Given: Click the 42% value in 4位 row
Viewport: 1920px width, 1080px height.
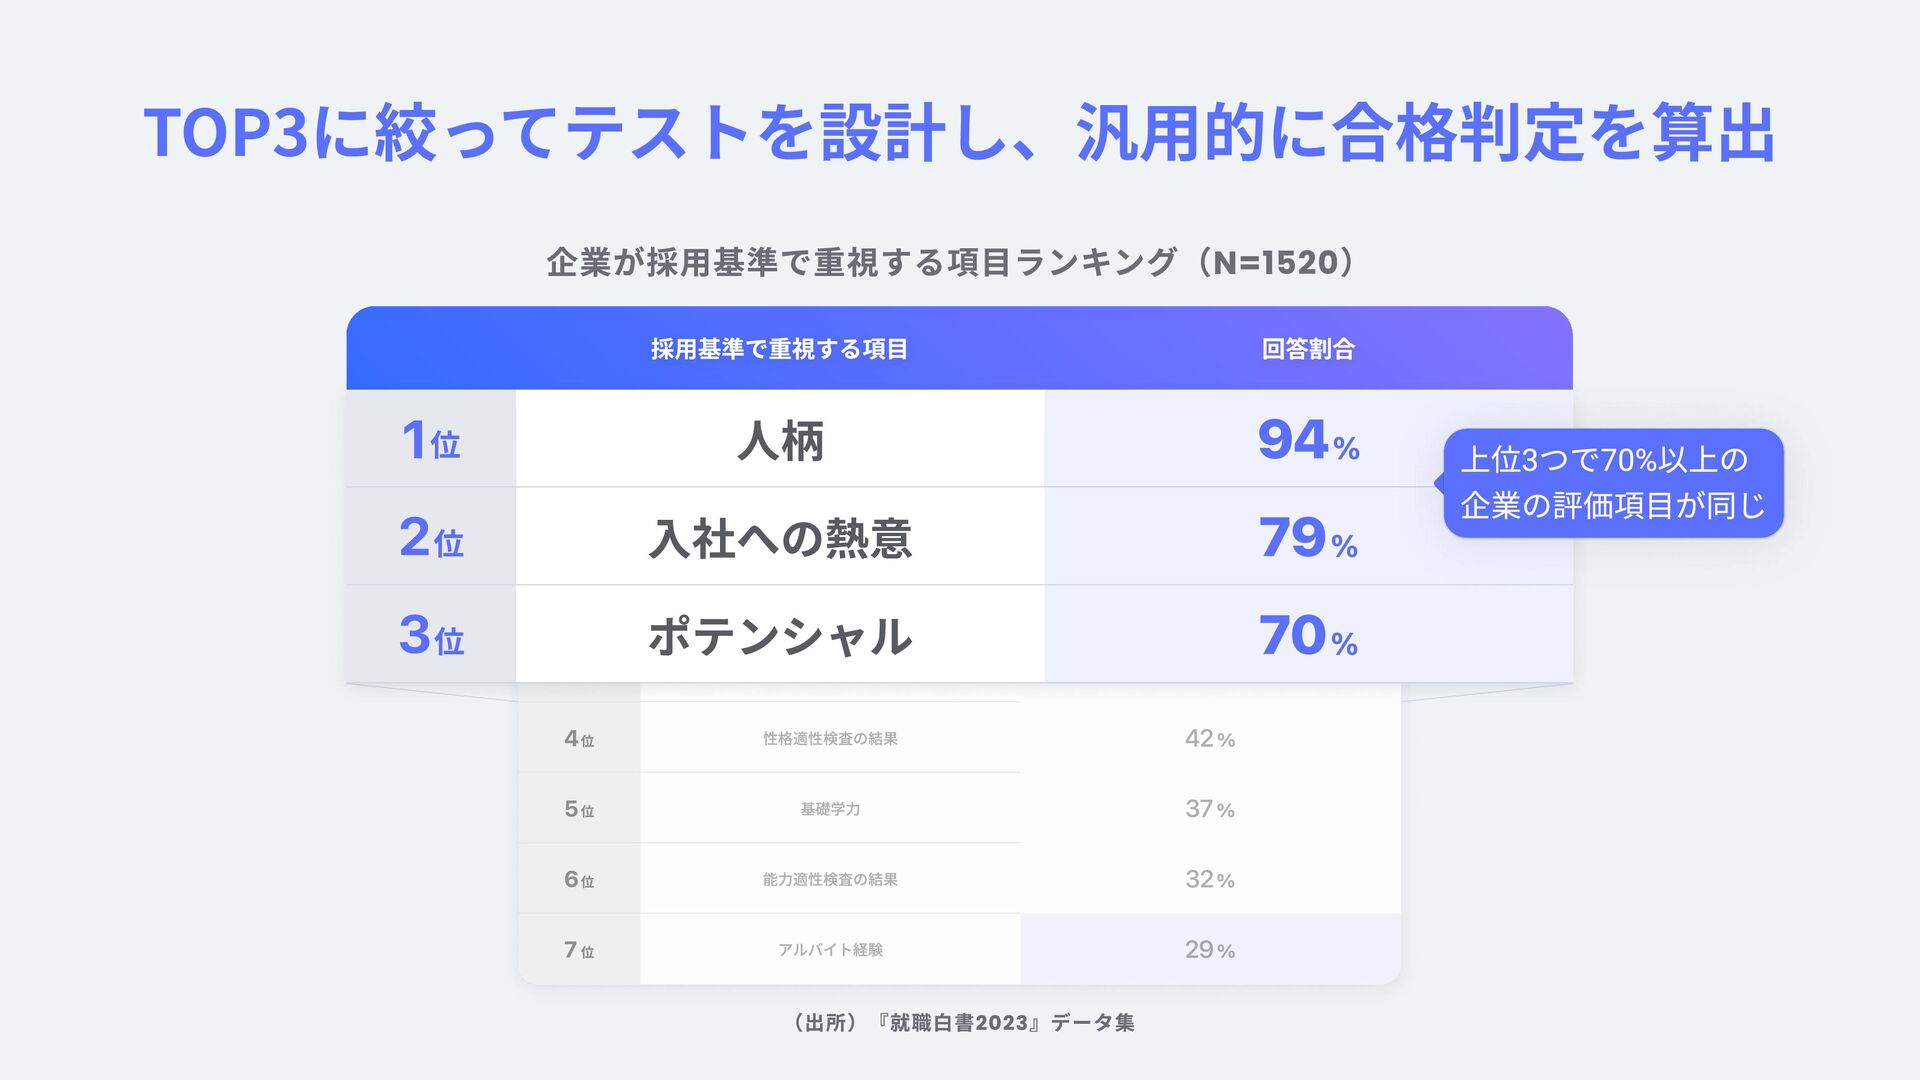Looking at the screenshot, I should [1210, 739].
